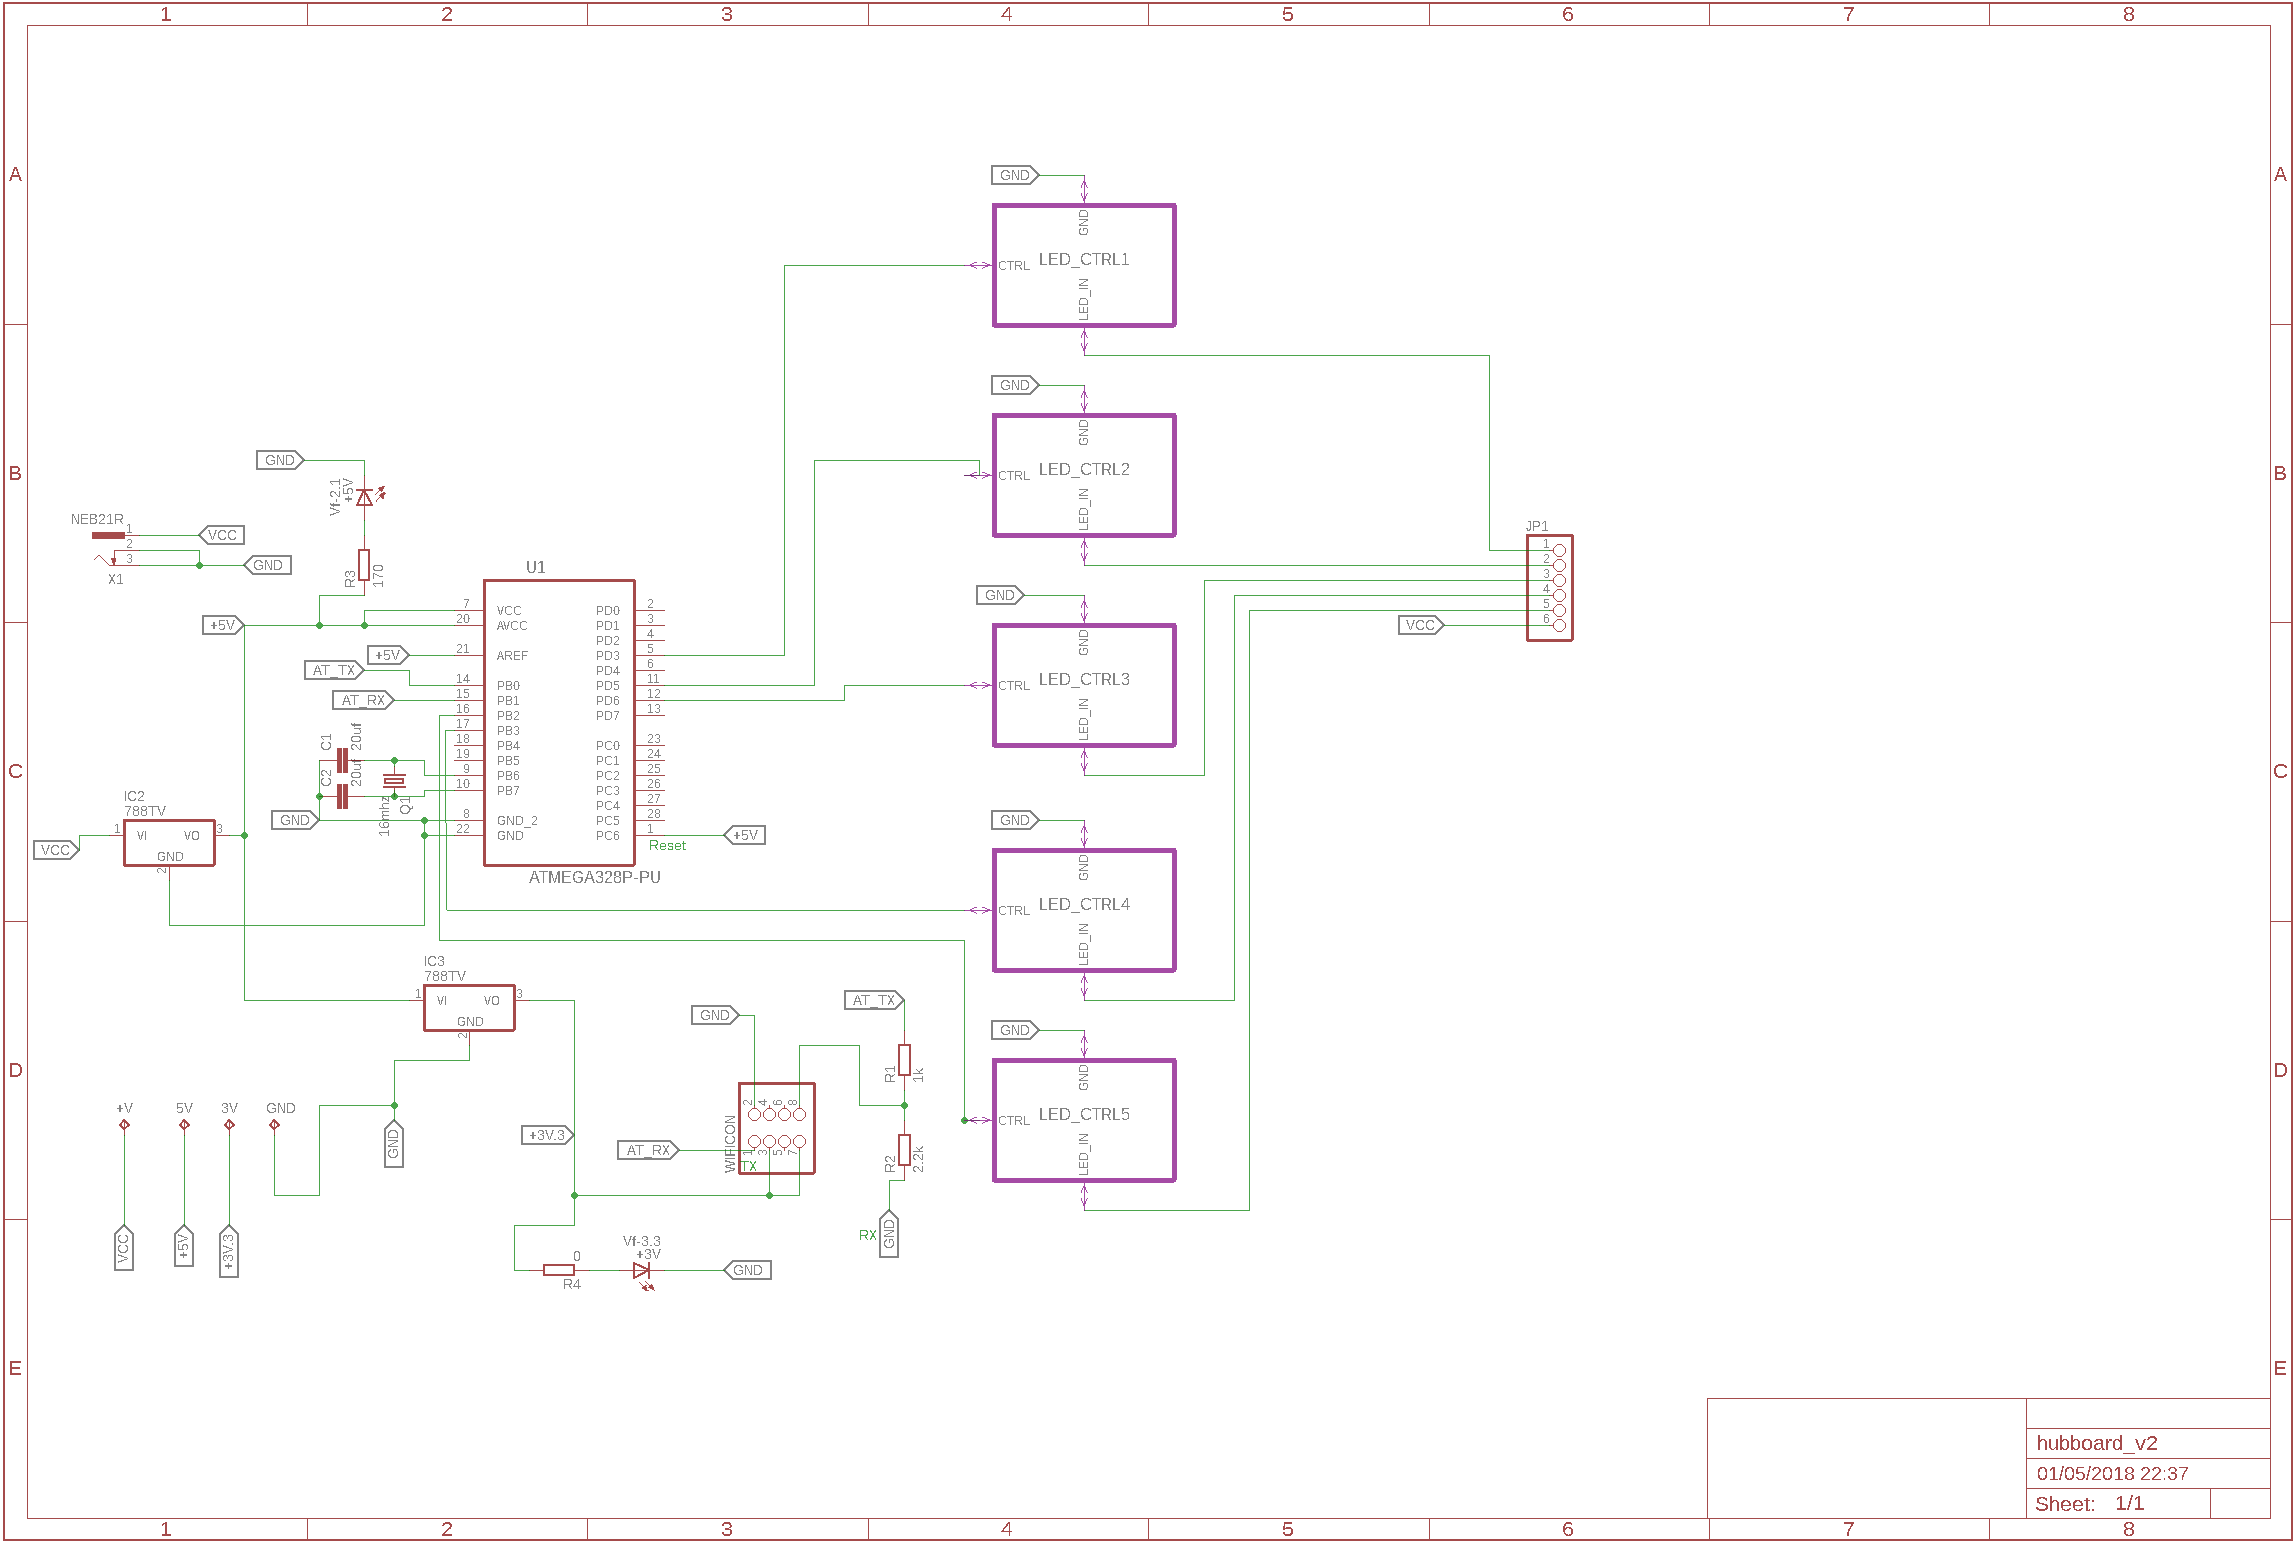Select GND label above the +5V LED
The image size is (2295, 1545).
point(280,460)
